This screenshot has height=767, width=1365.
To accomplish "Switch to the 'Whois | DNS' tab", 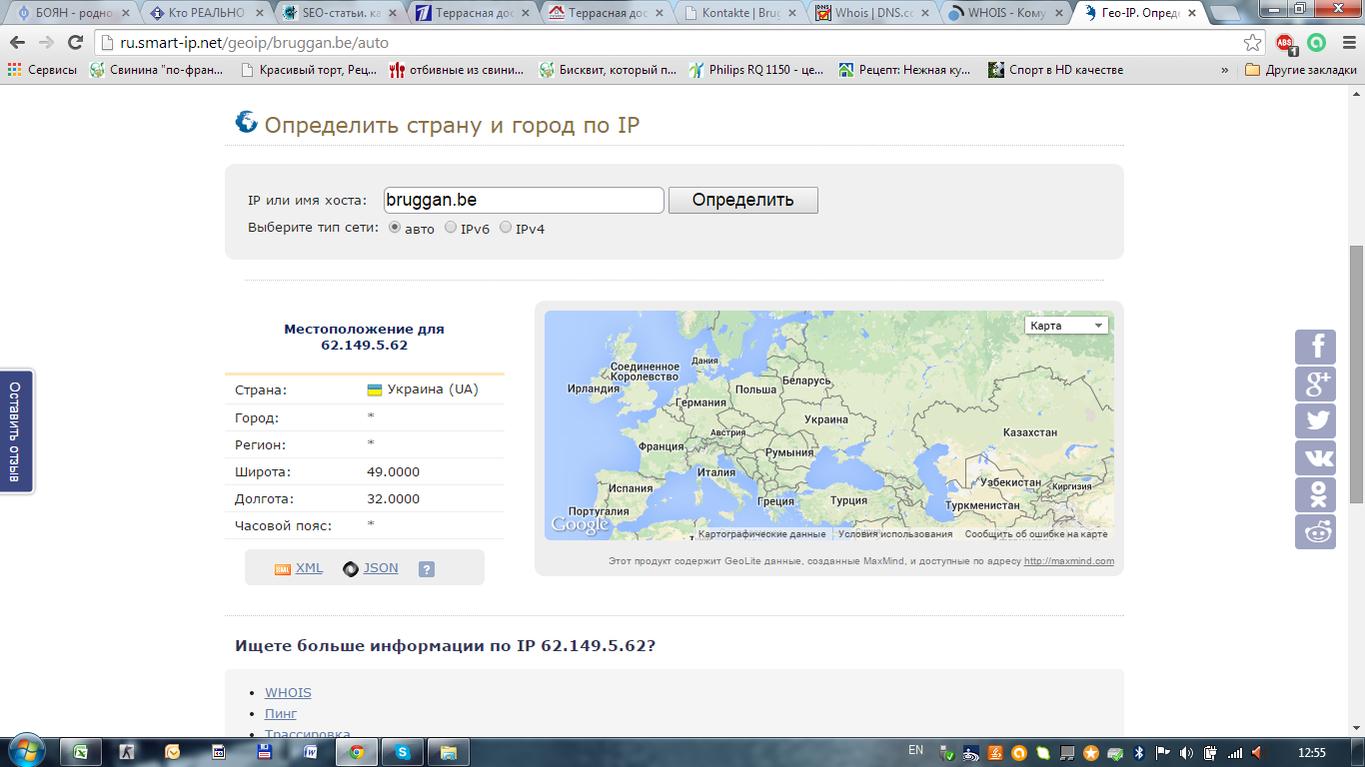I will pyautogui.click(x=871, y=14).
